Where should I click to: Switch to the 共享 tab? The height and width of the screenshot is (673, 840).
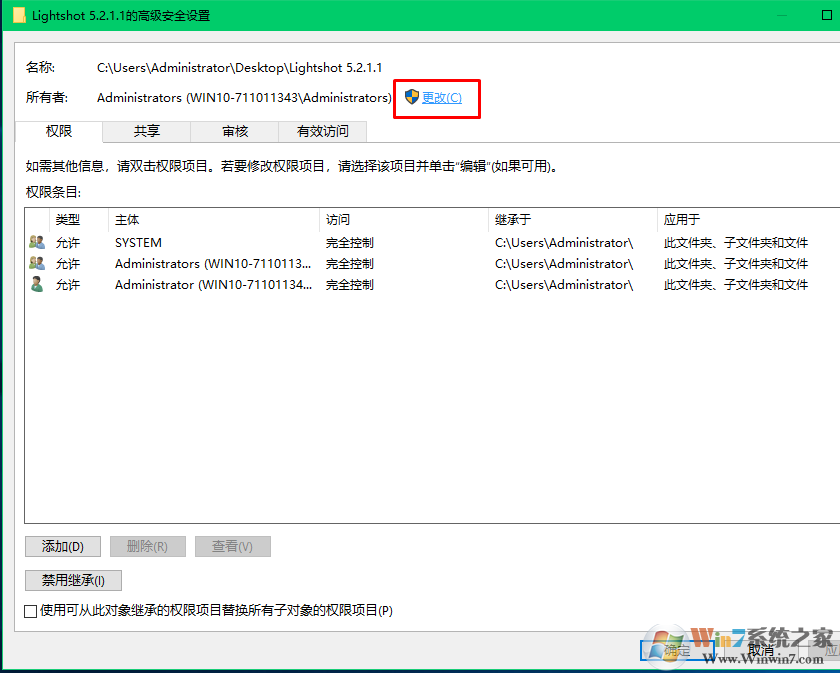[x=146, y=131]
